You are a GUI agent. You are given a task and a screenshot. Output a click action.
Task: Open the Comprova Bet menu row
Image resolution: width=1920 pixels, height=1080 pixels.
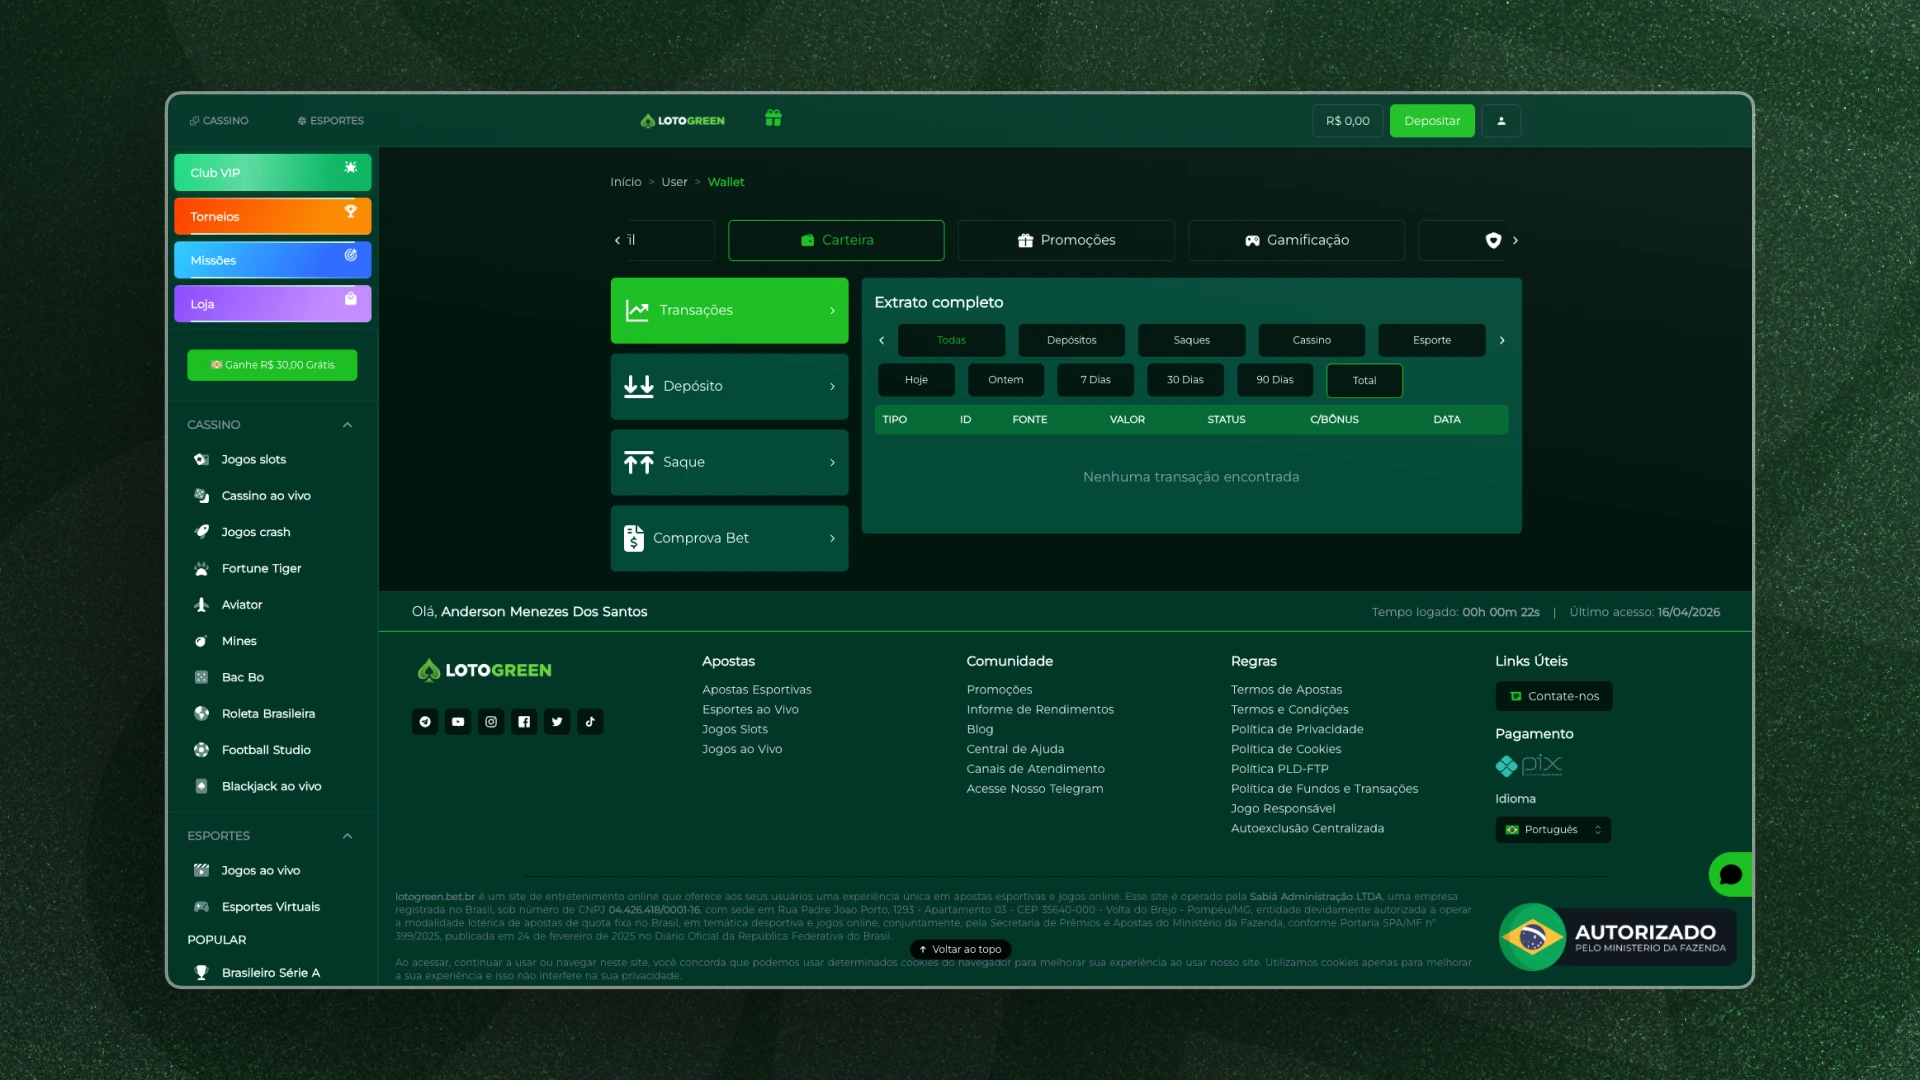(729, 538)
